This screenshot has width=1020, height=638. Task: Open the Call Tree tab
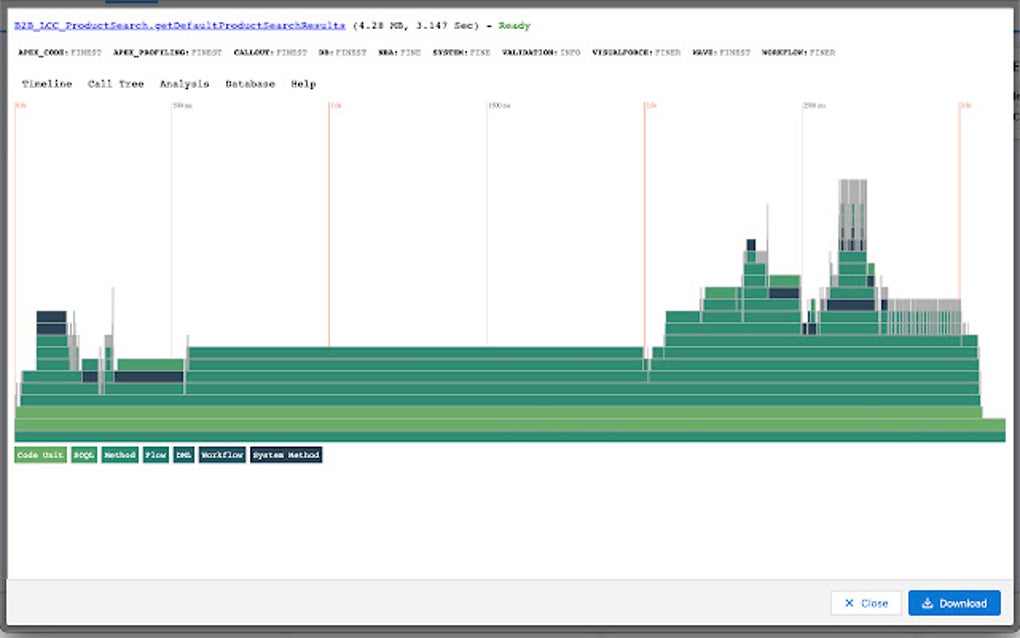(x=116, y=84)
